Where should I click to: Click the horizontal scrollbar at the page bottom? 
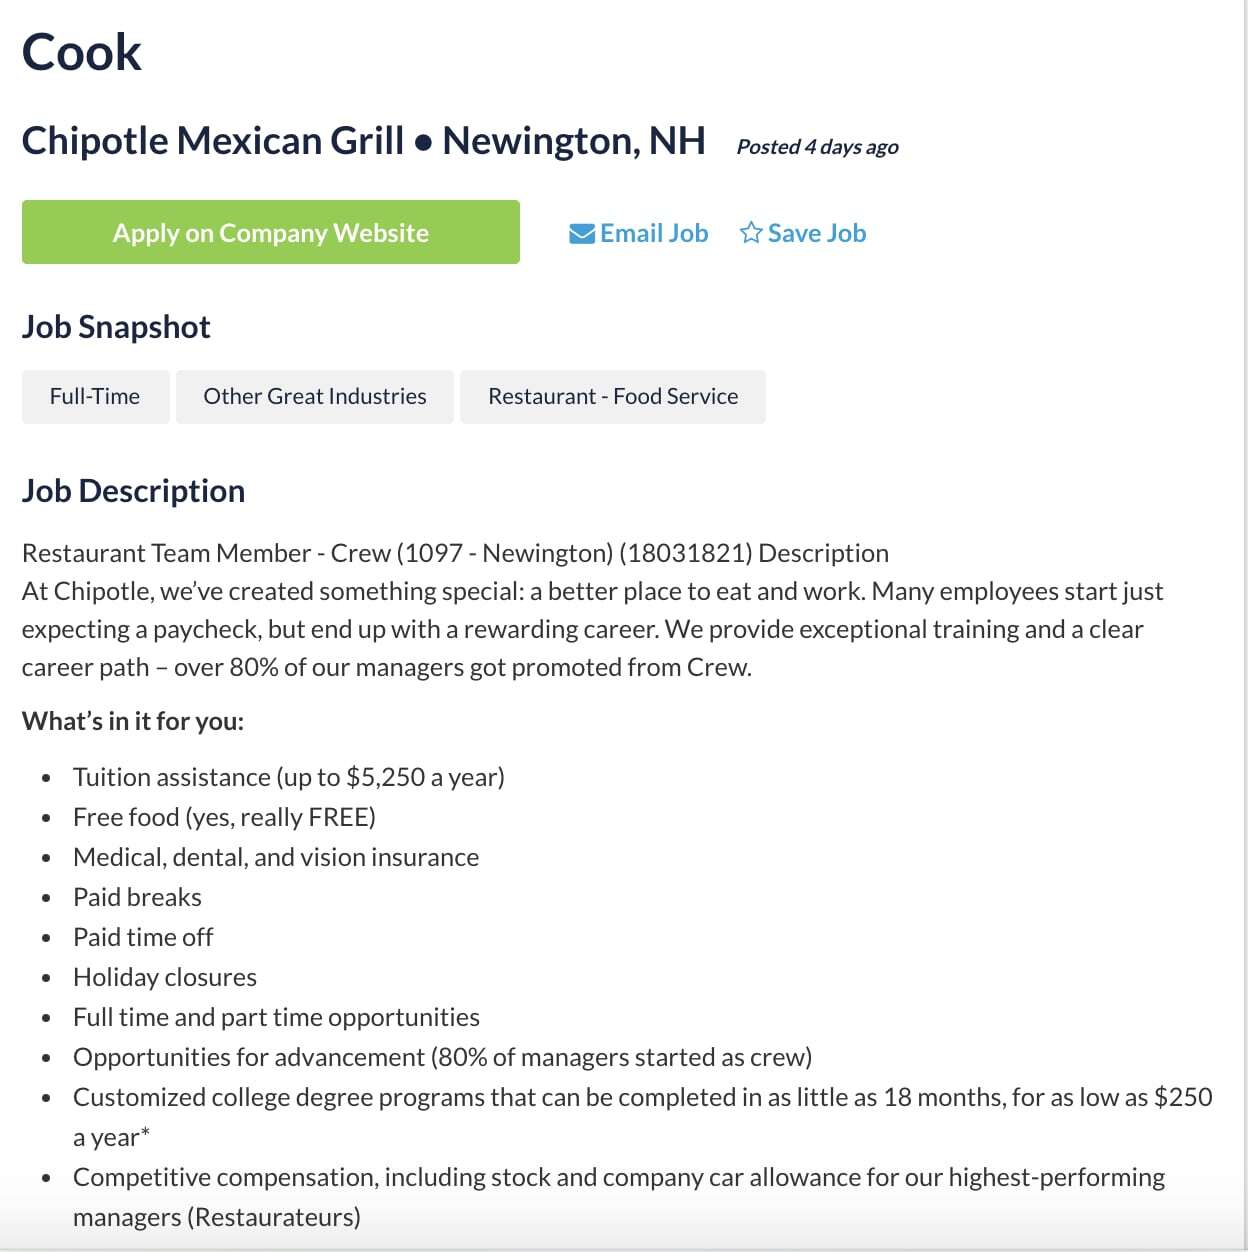pyautogui.click(x=624, y=1246)
